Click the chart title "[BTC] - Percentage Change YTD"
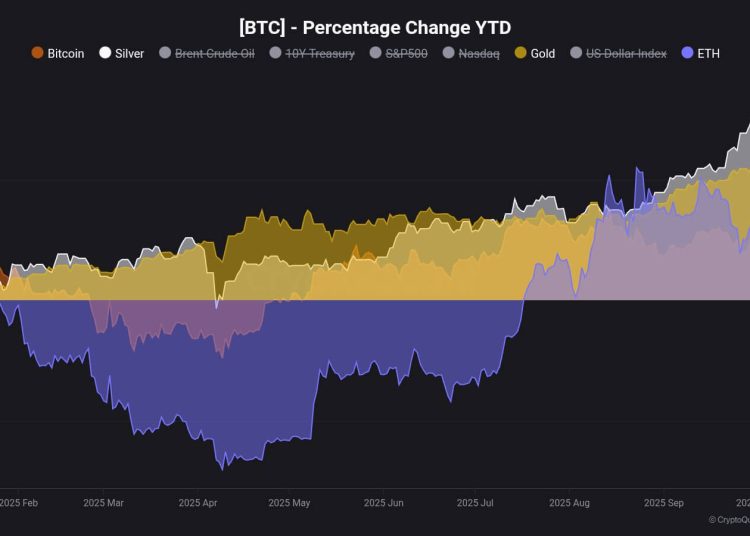 [375, 28]
